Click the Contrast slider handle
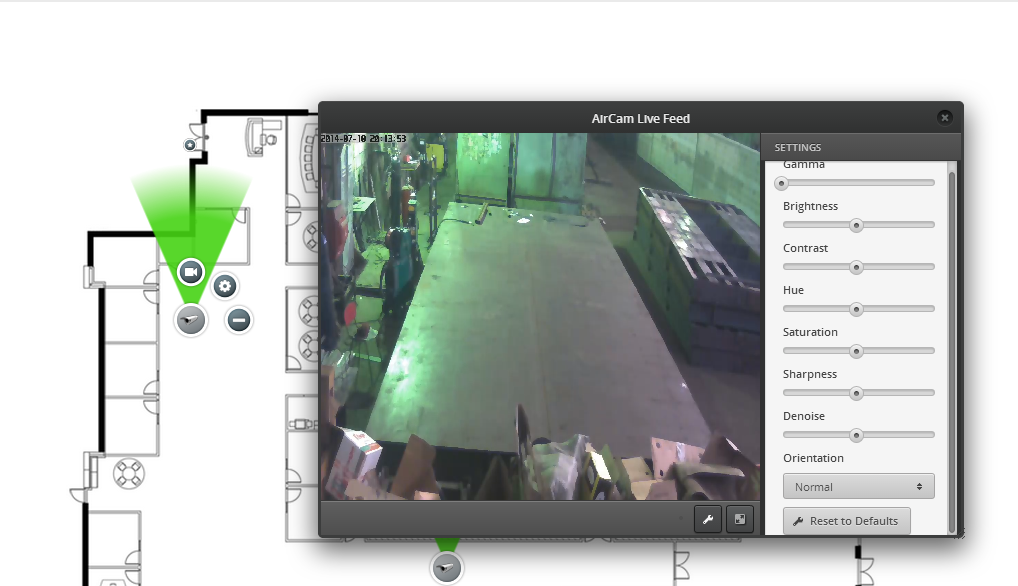1018x586 pixels. (856, 267)
